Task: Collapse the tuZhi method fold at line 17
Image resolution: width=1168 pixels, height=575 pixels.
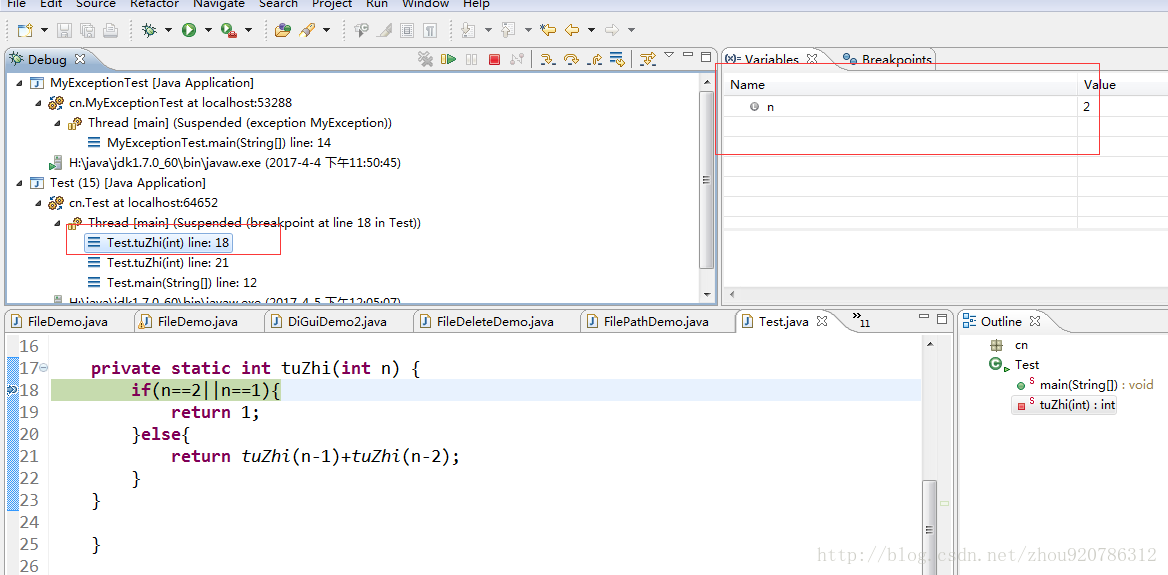Action: click(43, 368)
